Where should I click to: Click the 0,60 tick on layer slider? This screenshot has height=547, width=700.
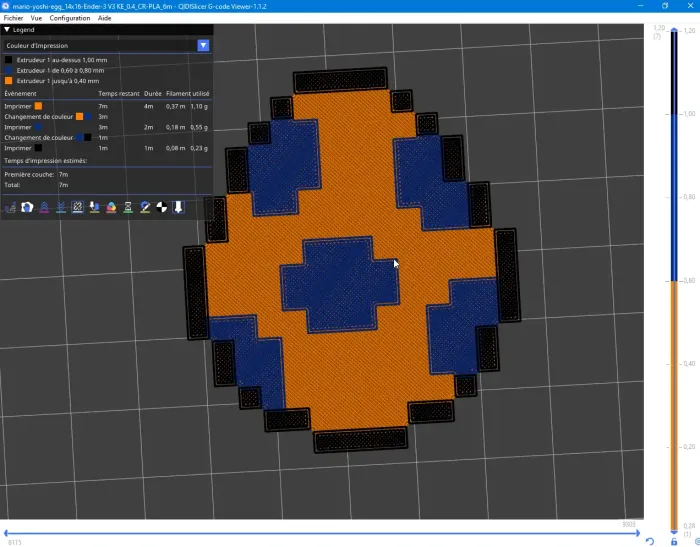coord(689,280)
